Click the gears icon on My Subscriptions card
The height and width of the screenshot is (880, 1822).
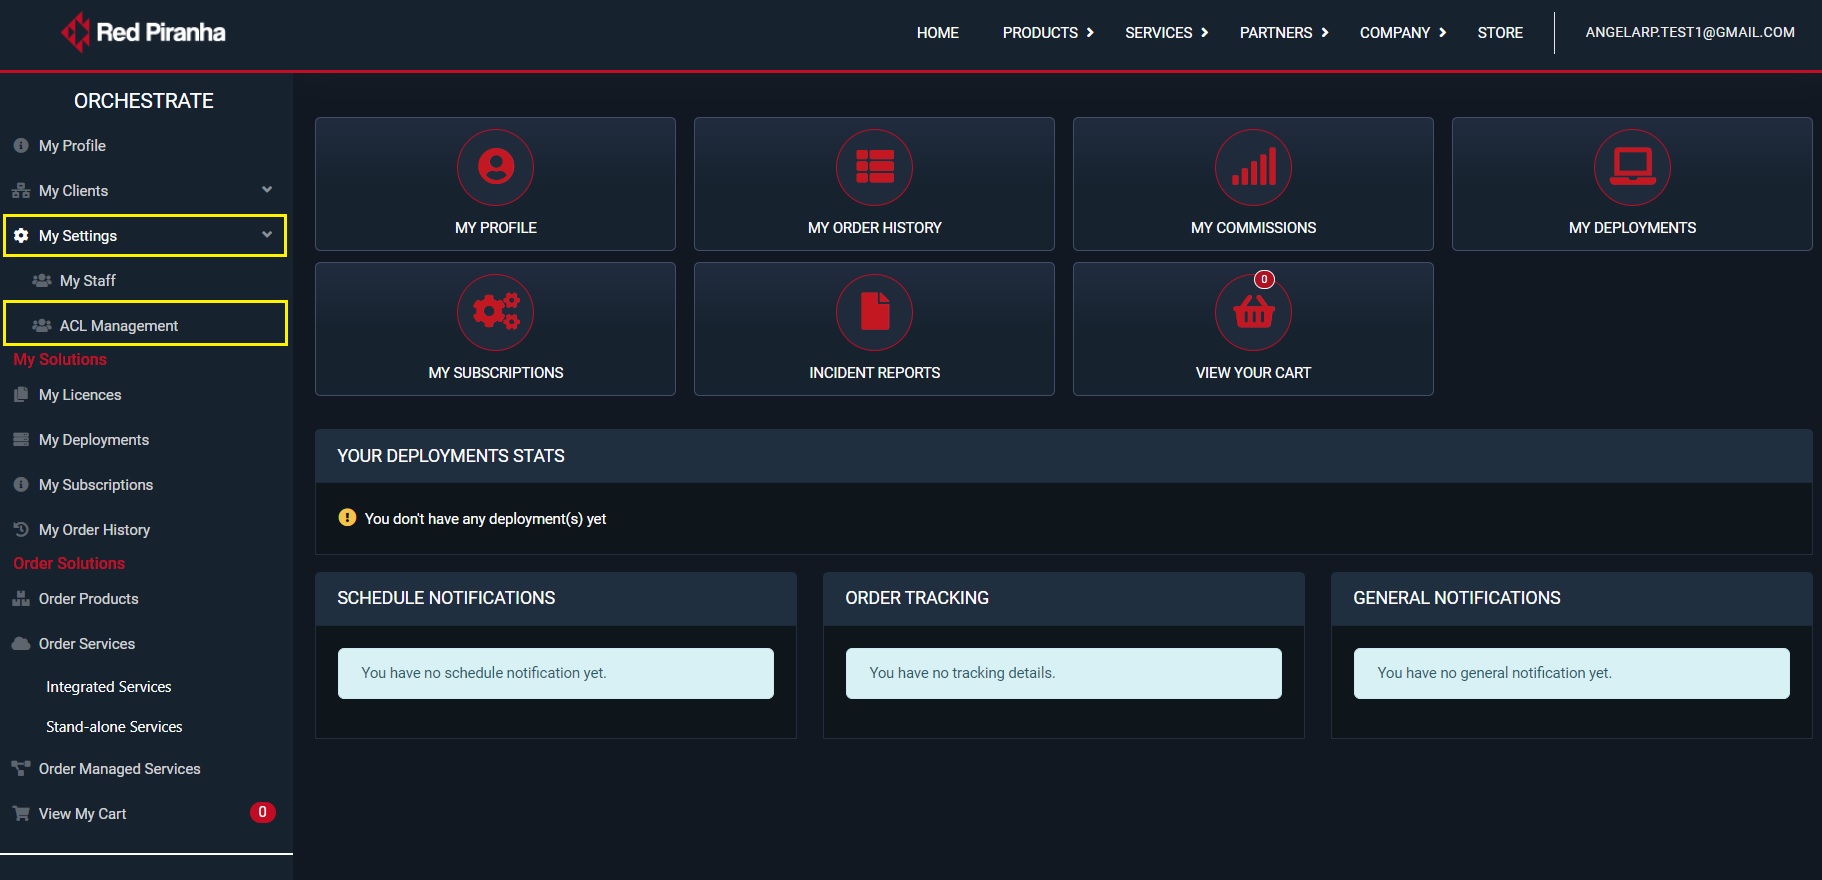click(496, 312)
